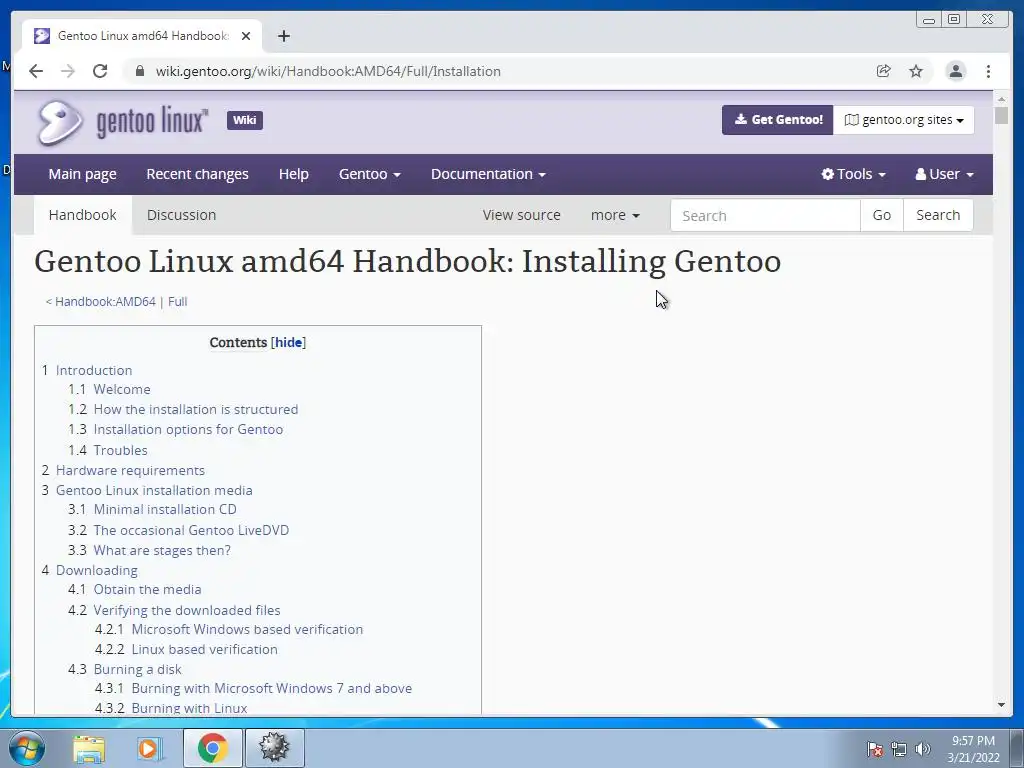Click the page scrollbar up arrow

1001,99
